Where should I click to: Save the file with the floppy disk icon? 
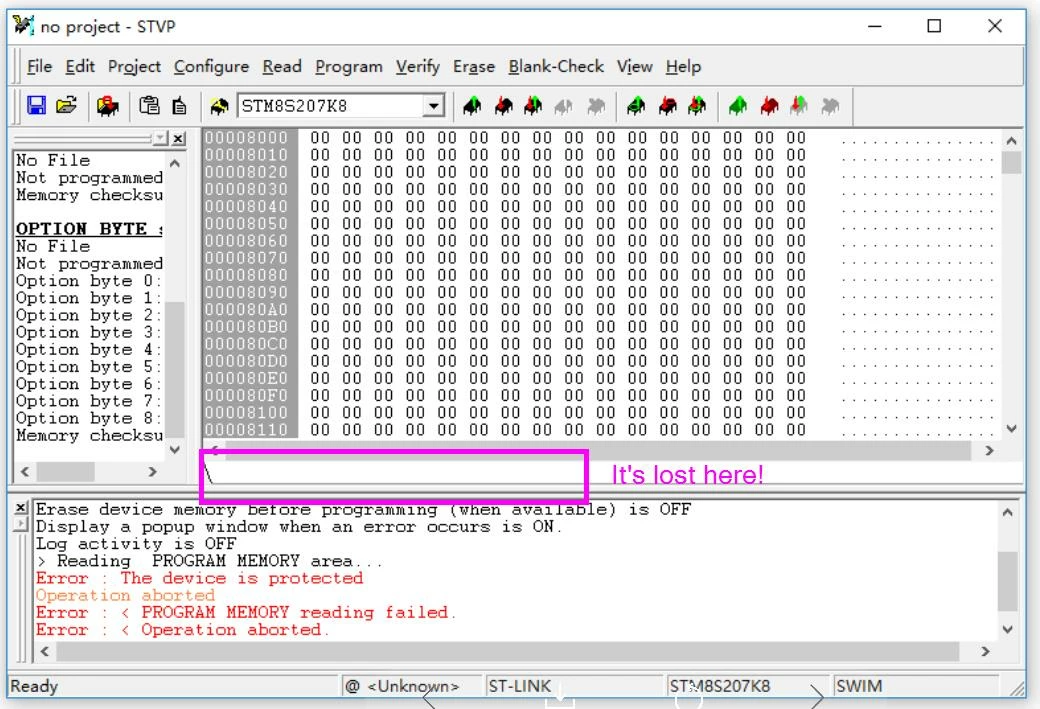[x=36, y=105]
